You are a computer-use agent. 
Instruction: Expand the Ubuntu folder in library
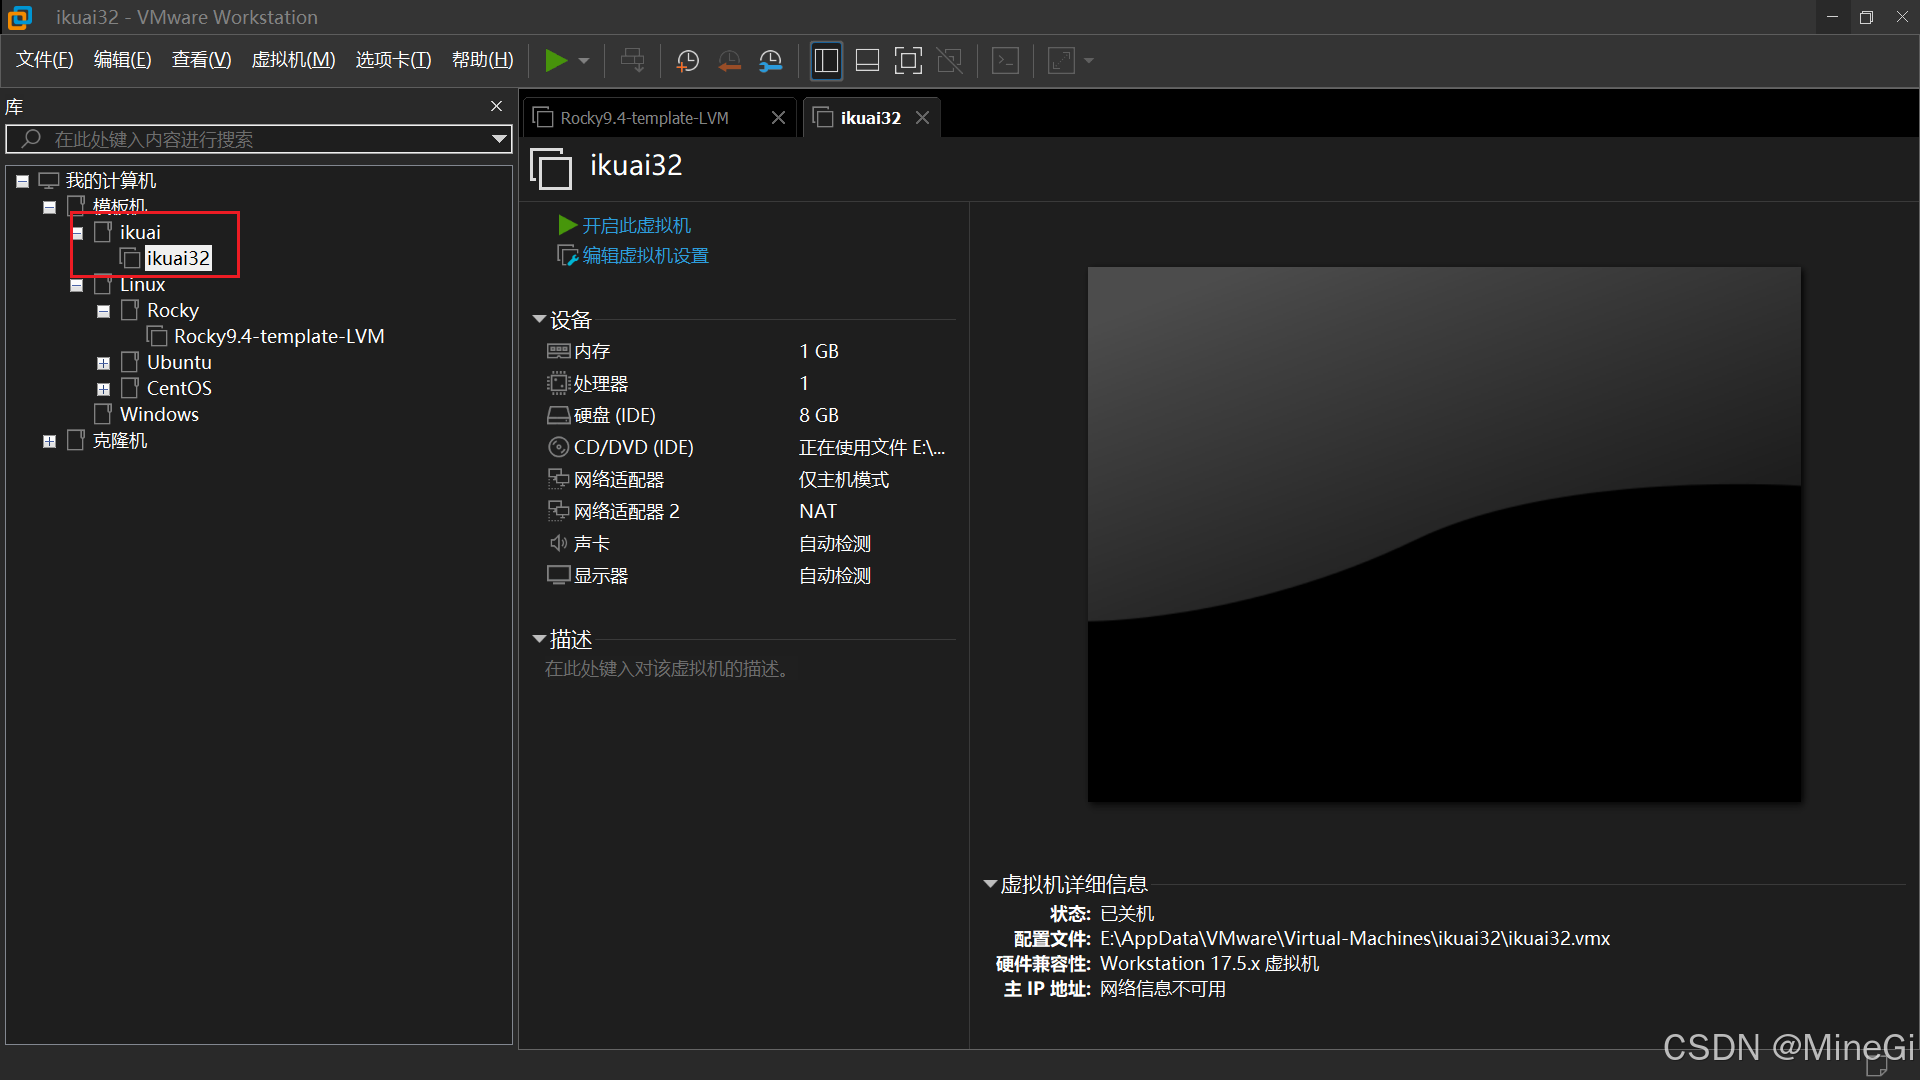pos(103,363)
